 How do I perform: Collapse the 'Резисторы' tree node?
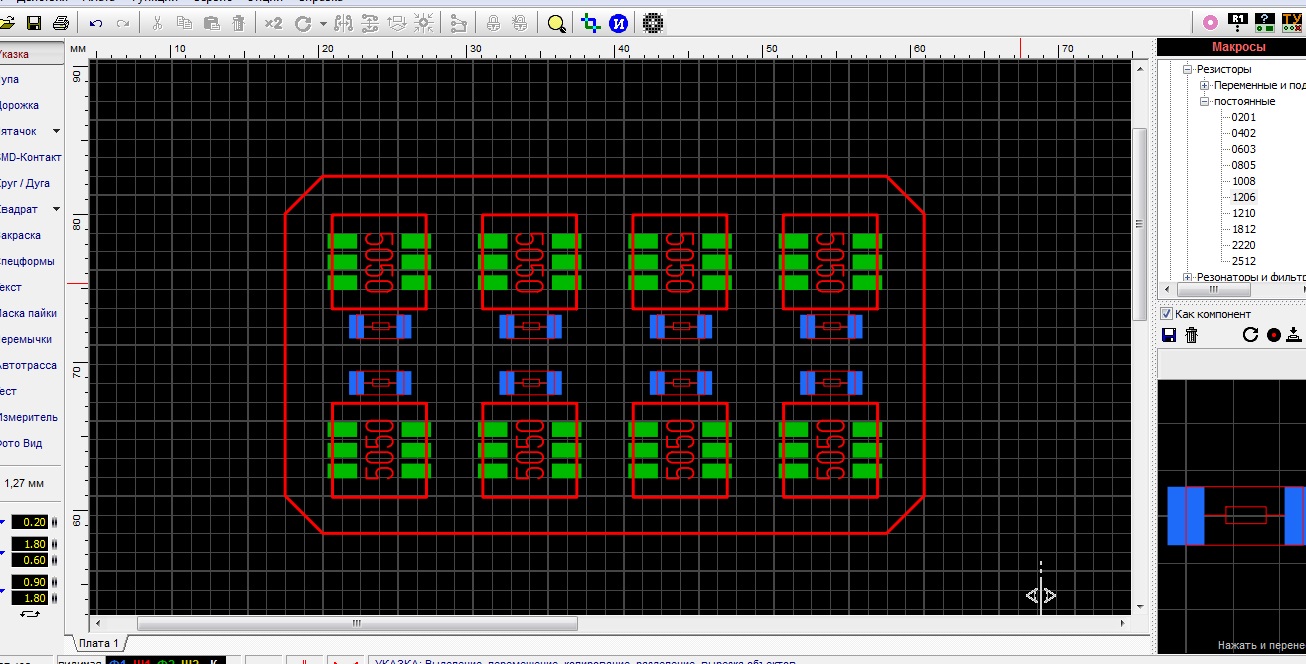[x=1188, y=70]
